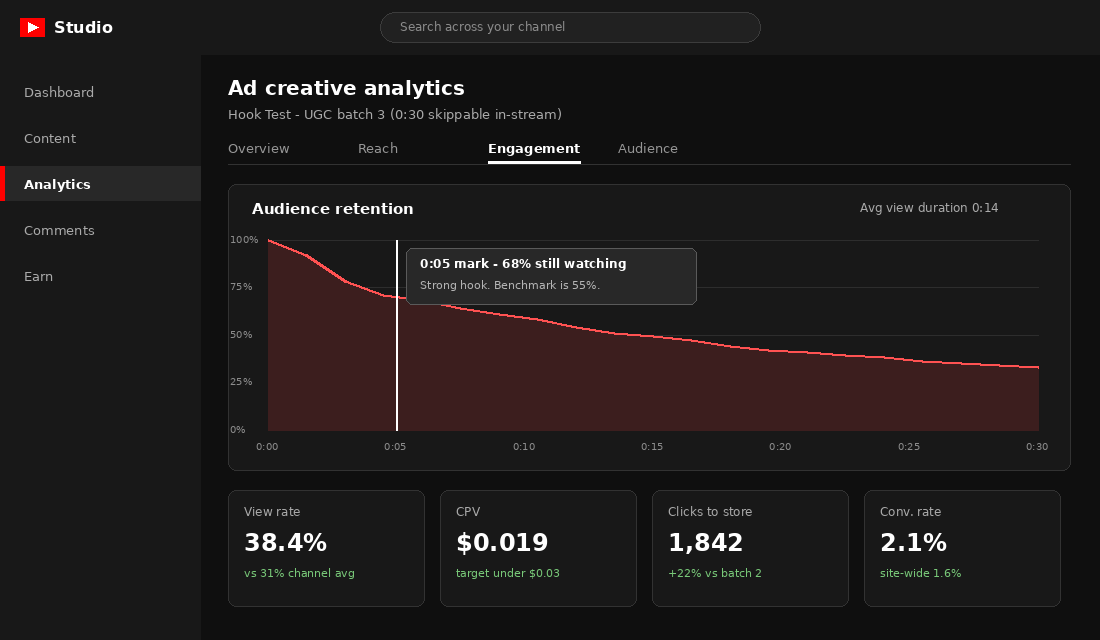Click the '50%' y-axis label

click(241, 335)
